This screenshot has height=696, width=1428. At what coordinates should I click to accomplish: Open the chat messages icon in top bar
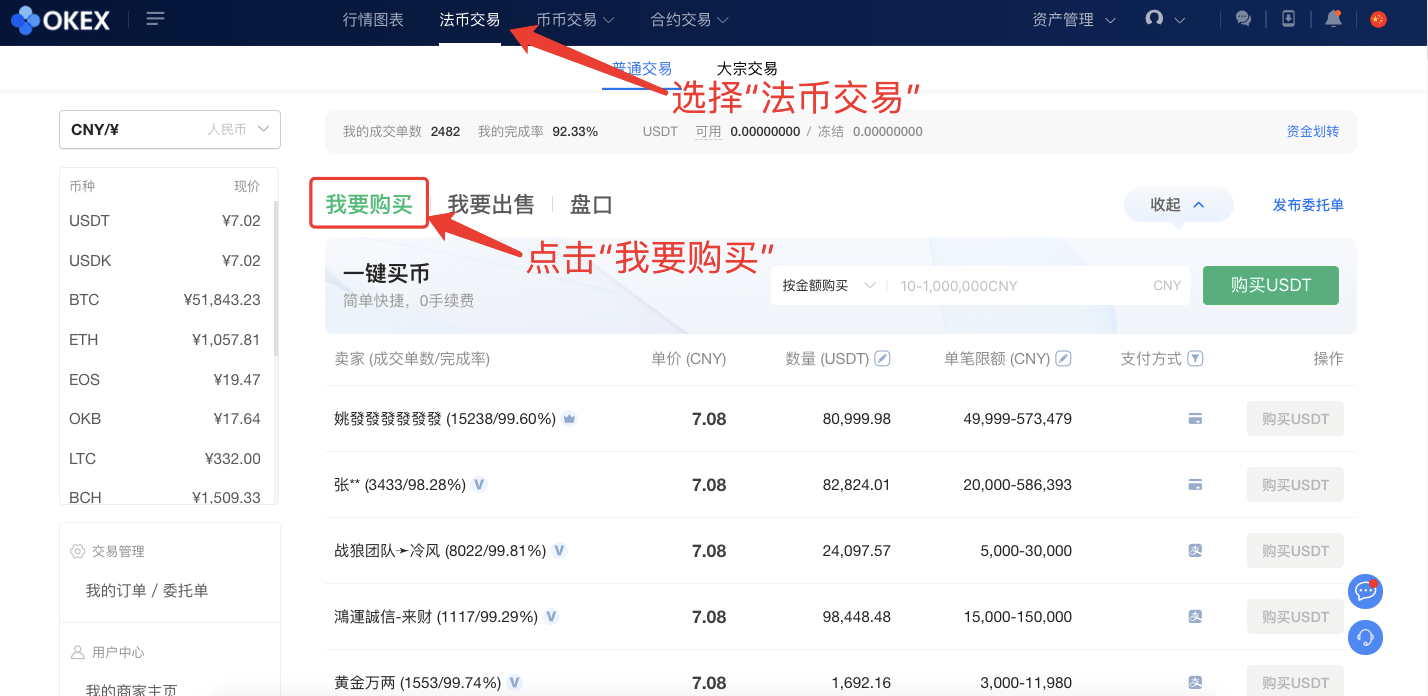(x=1244, y=19)
